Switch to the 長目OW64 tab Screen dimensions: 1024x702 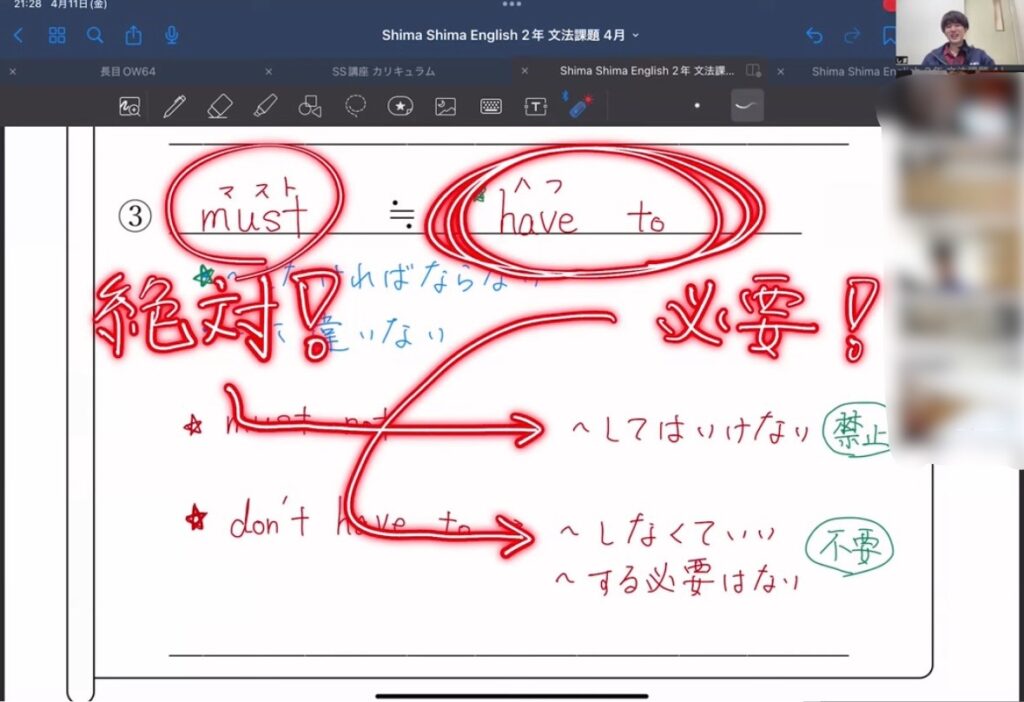point(128,72)
